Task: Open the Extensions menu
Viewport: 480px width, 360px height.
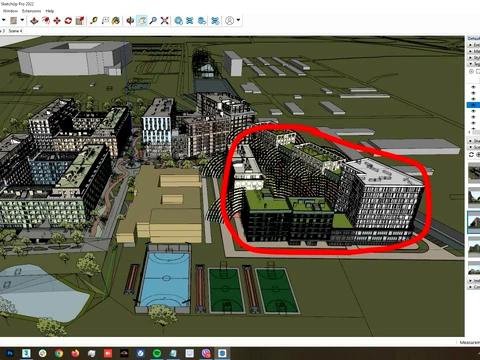Action: (31, 11)
